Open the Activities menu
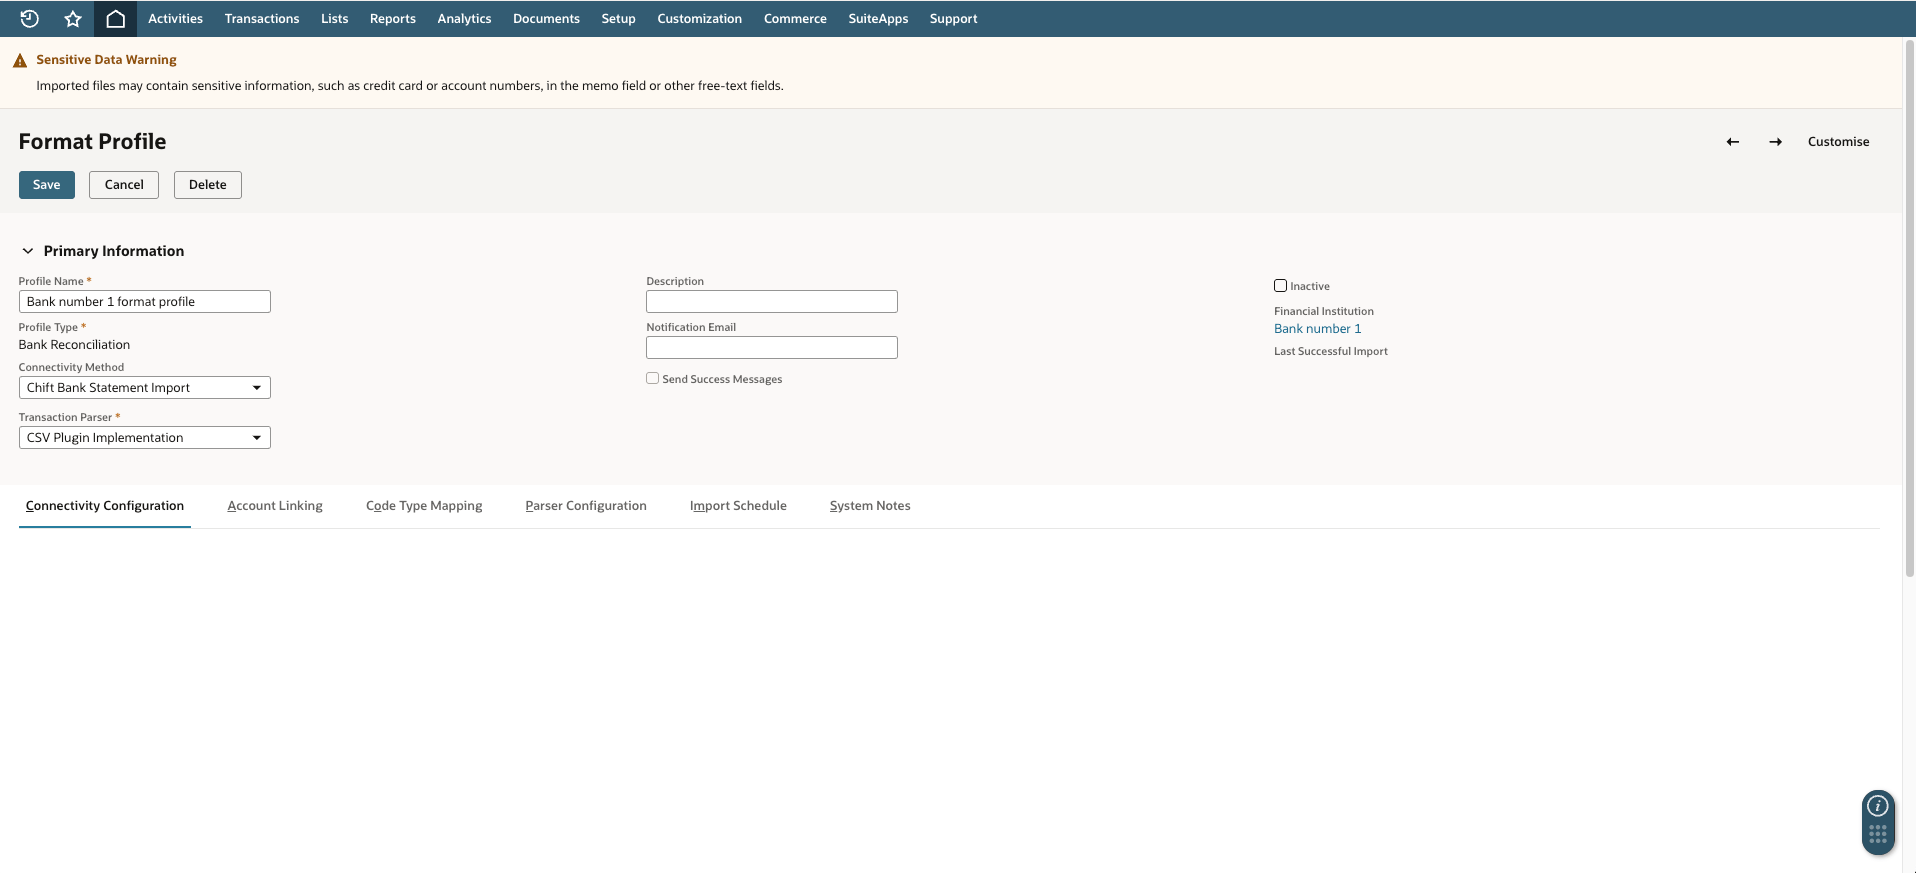The image size is (1916, 873). tap(175, 18)
